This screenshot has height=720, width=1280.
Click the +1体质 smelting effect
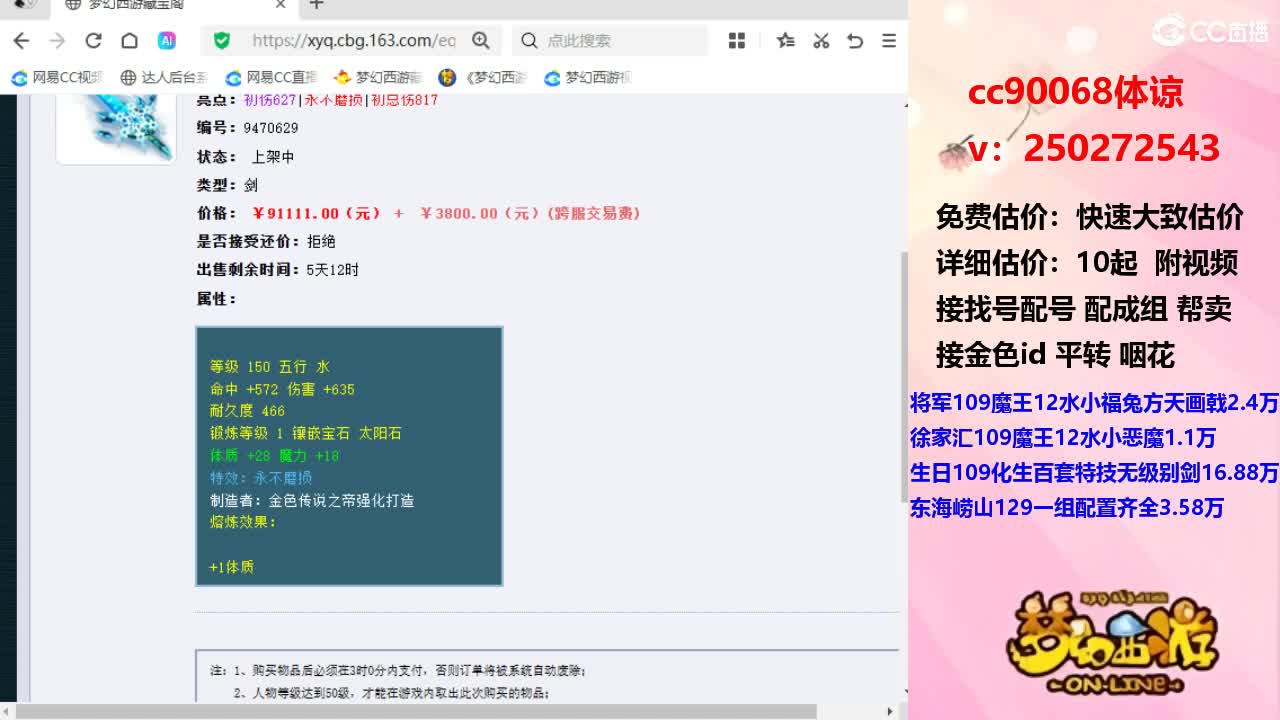click(231, 567)
